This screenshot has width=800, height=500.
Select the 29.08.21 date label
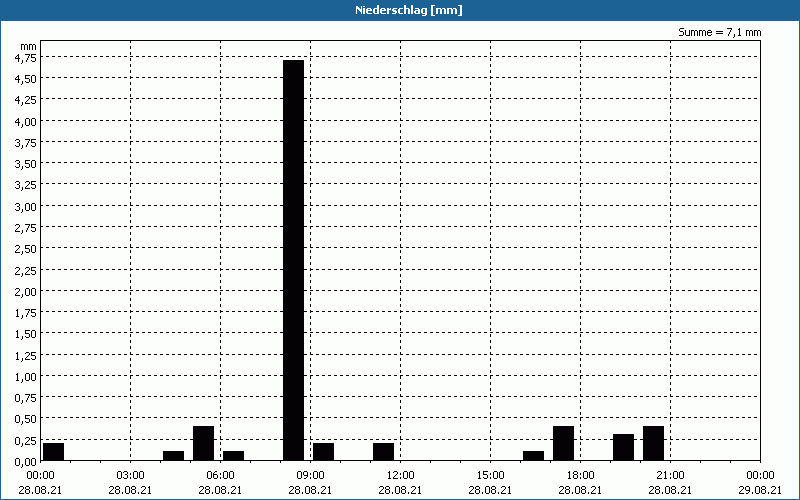pyautogui.click(x=760, y=490)
